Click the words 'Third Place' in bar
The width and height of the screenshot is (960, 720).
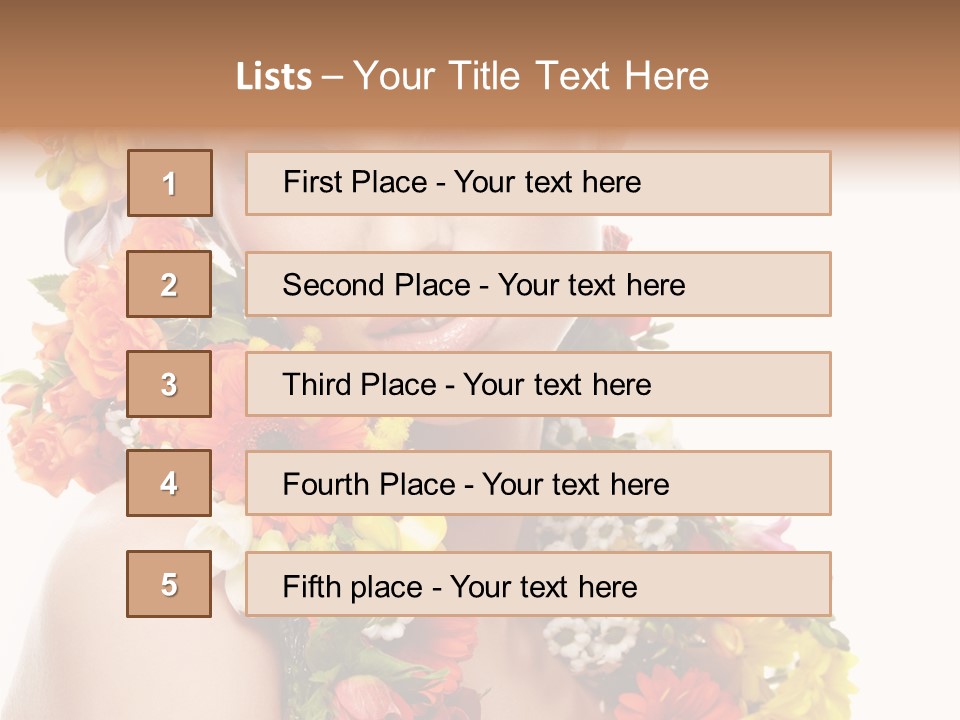(359, 384)
